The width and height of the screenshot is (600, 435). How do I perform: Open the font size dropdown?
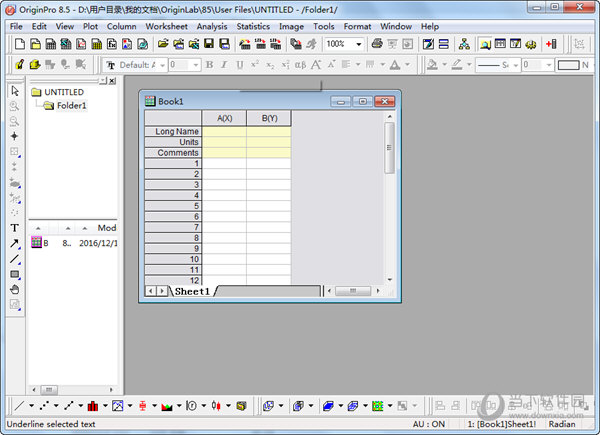(196, 65)
